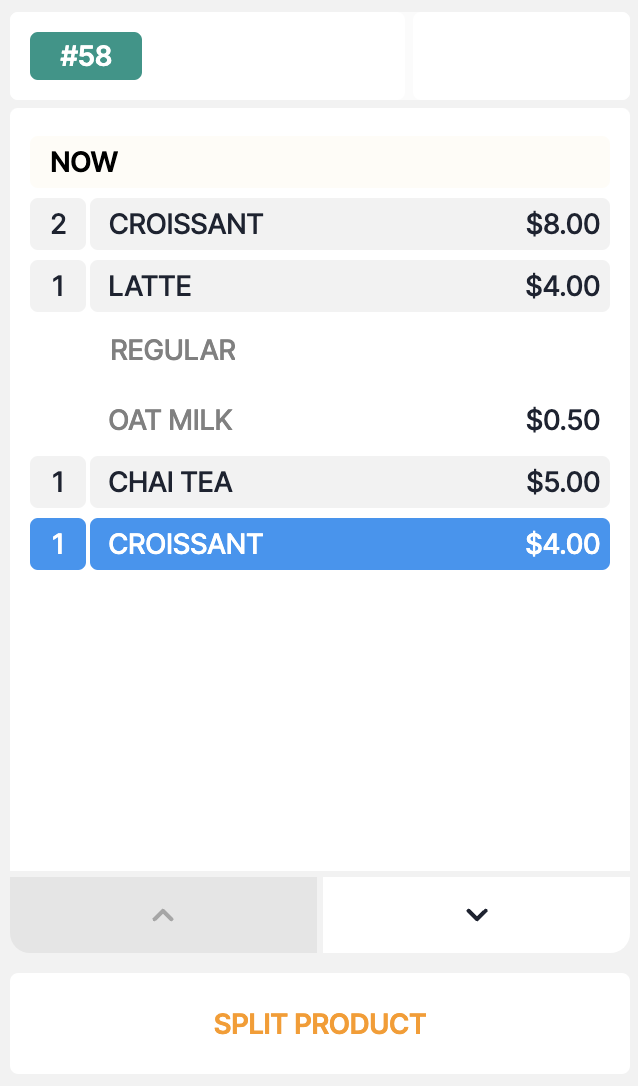
Task: Open order tag #58
Action: click(86, 56)
